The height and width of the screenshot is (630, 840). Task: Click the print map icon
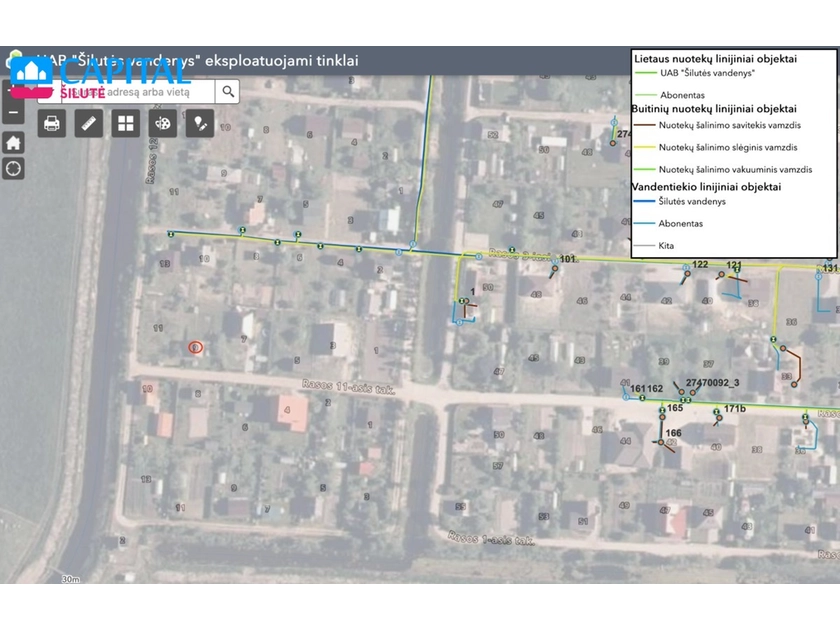tap(52, 124)
